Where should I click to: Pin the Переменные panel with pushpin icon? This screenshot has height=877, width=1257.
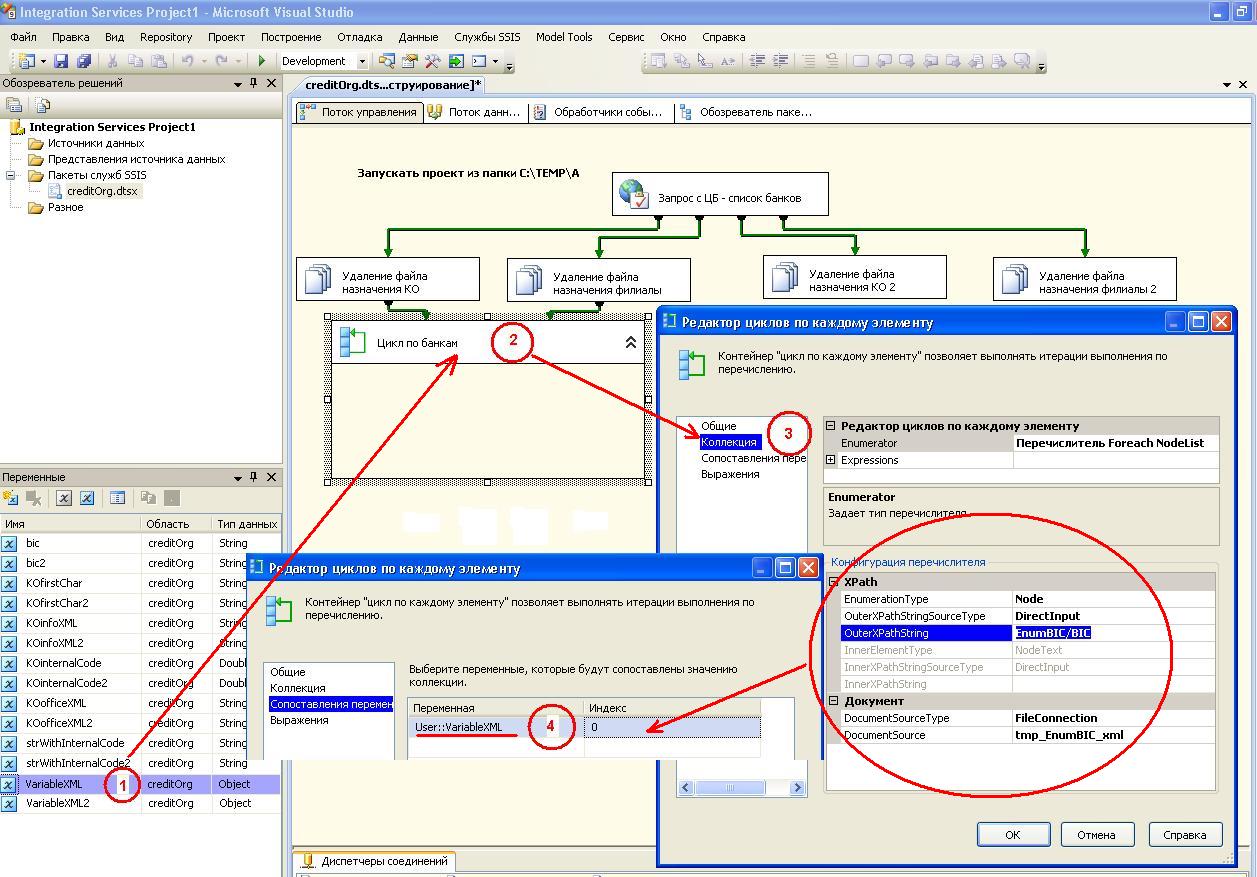254,478
